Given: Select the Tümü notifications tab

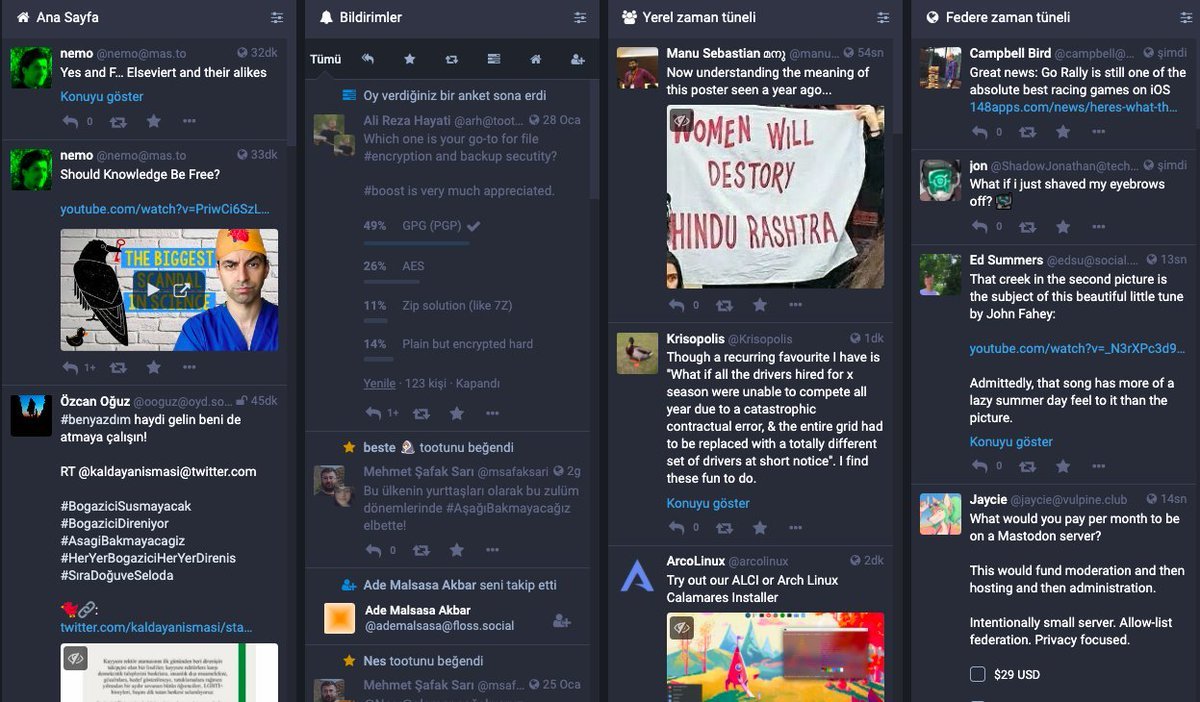Looking at the screenshot, I should [325, 59].
